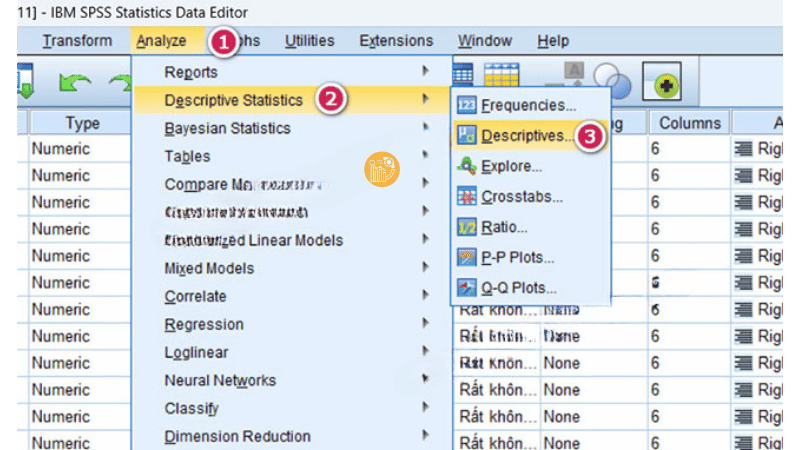This screenshot has width=800, height=450.
Task: Click the Crosstabs item icon
Action: coord(466,196)
